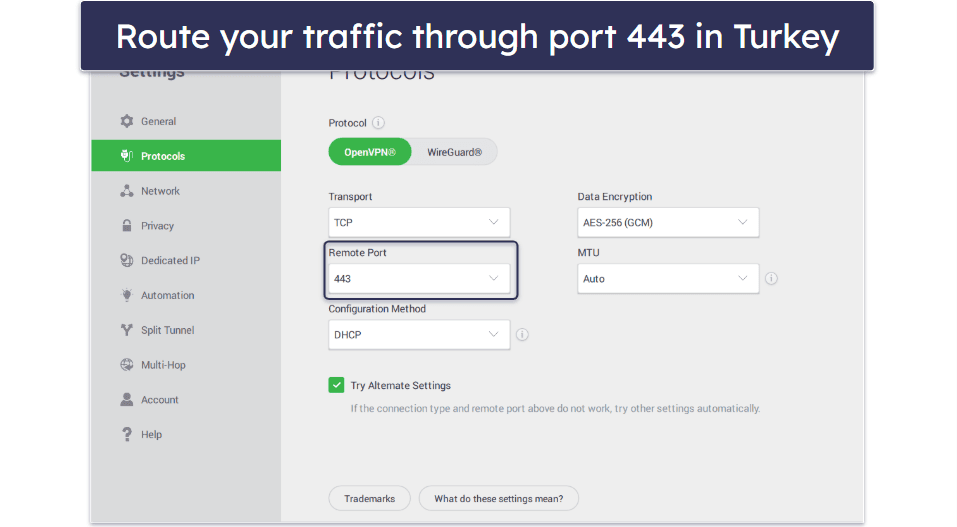Click the Multi-Hop globe icon
Image resolution: width=957 pixels, height=527 pixels.
127,365
